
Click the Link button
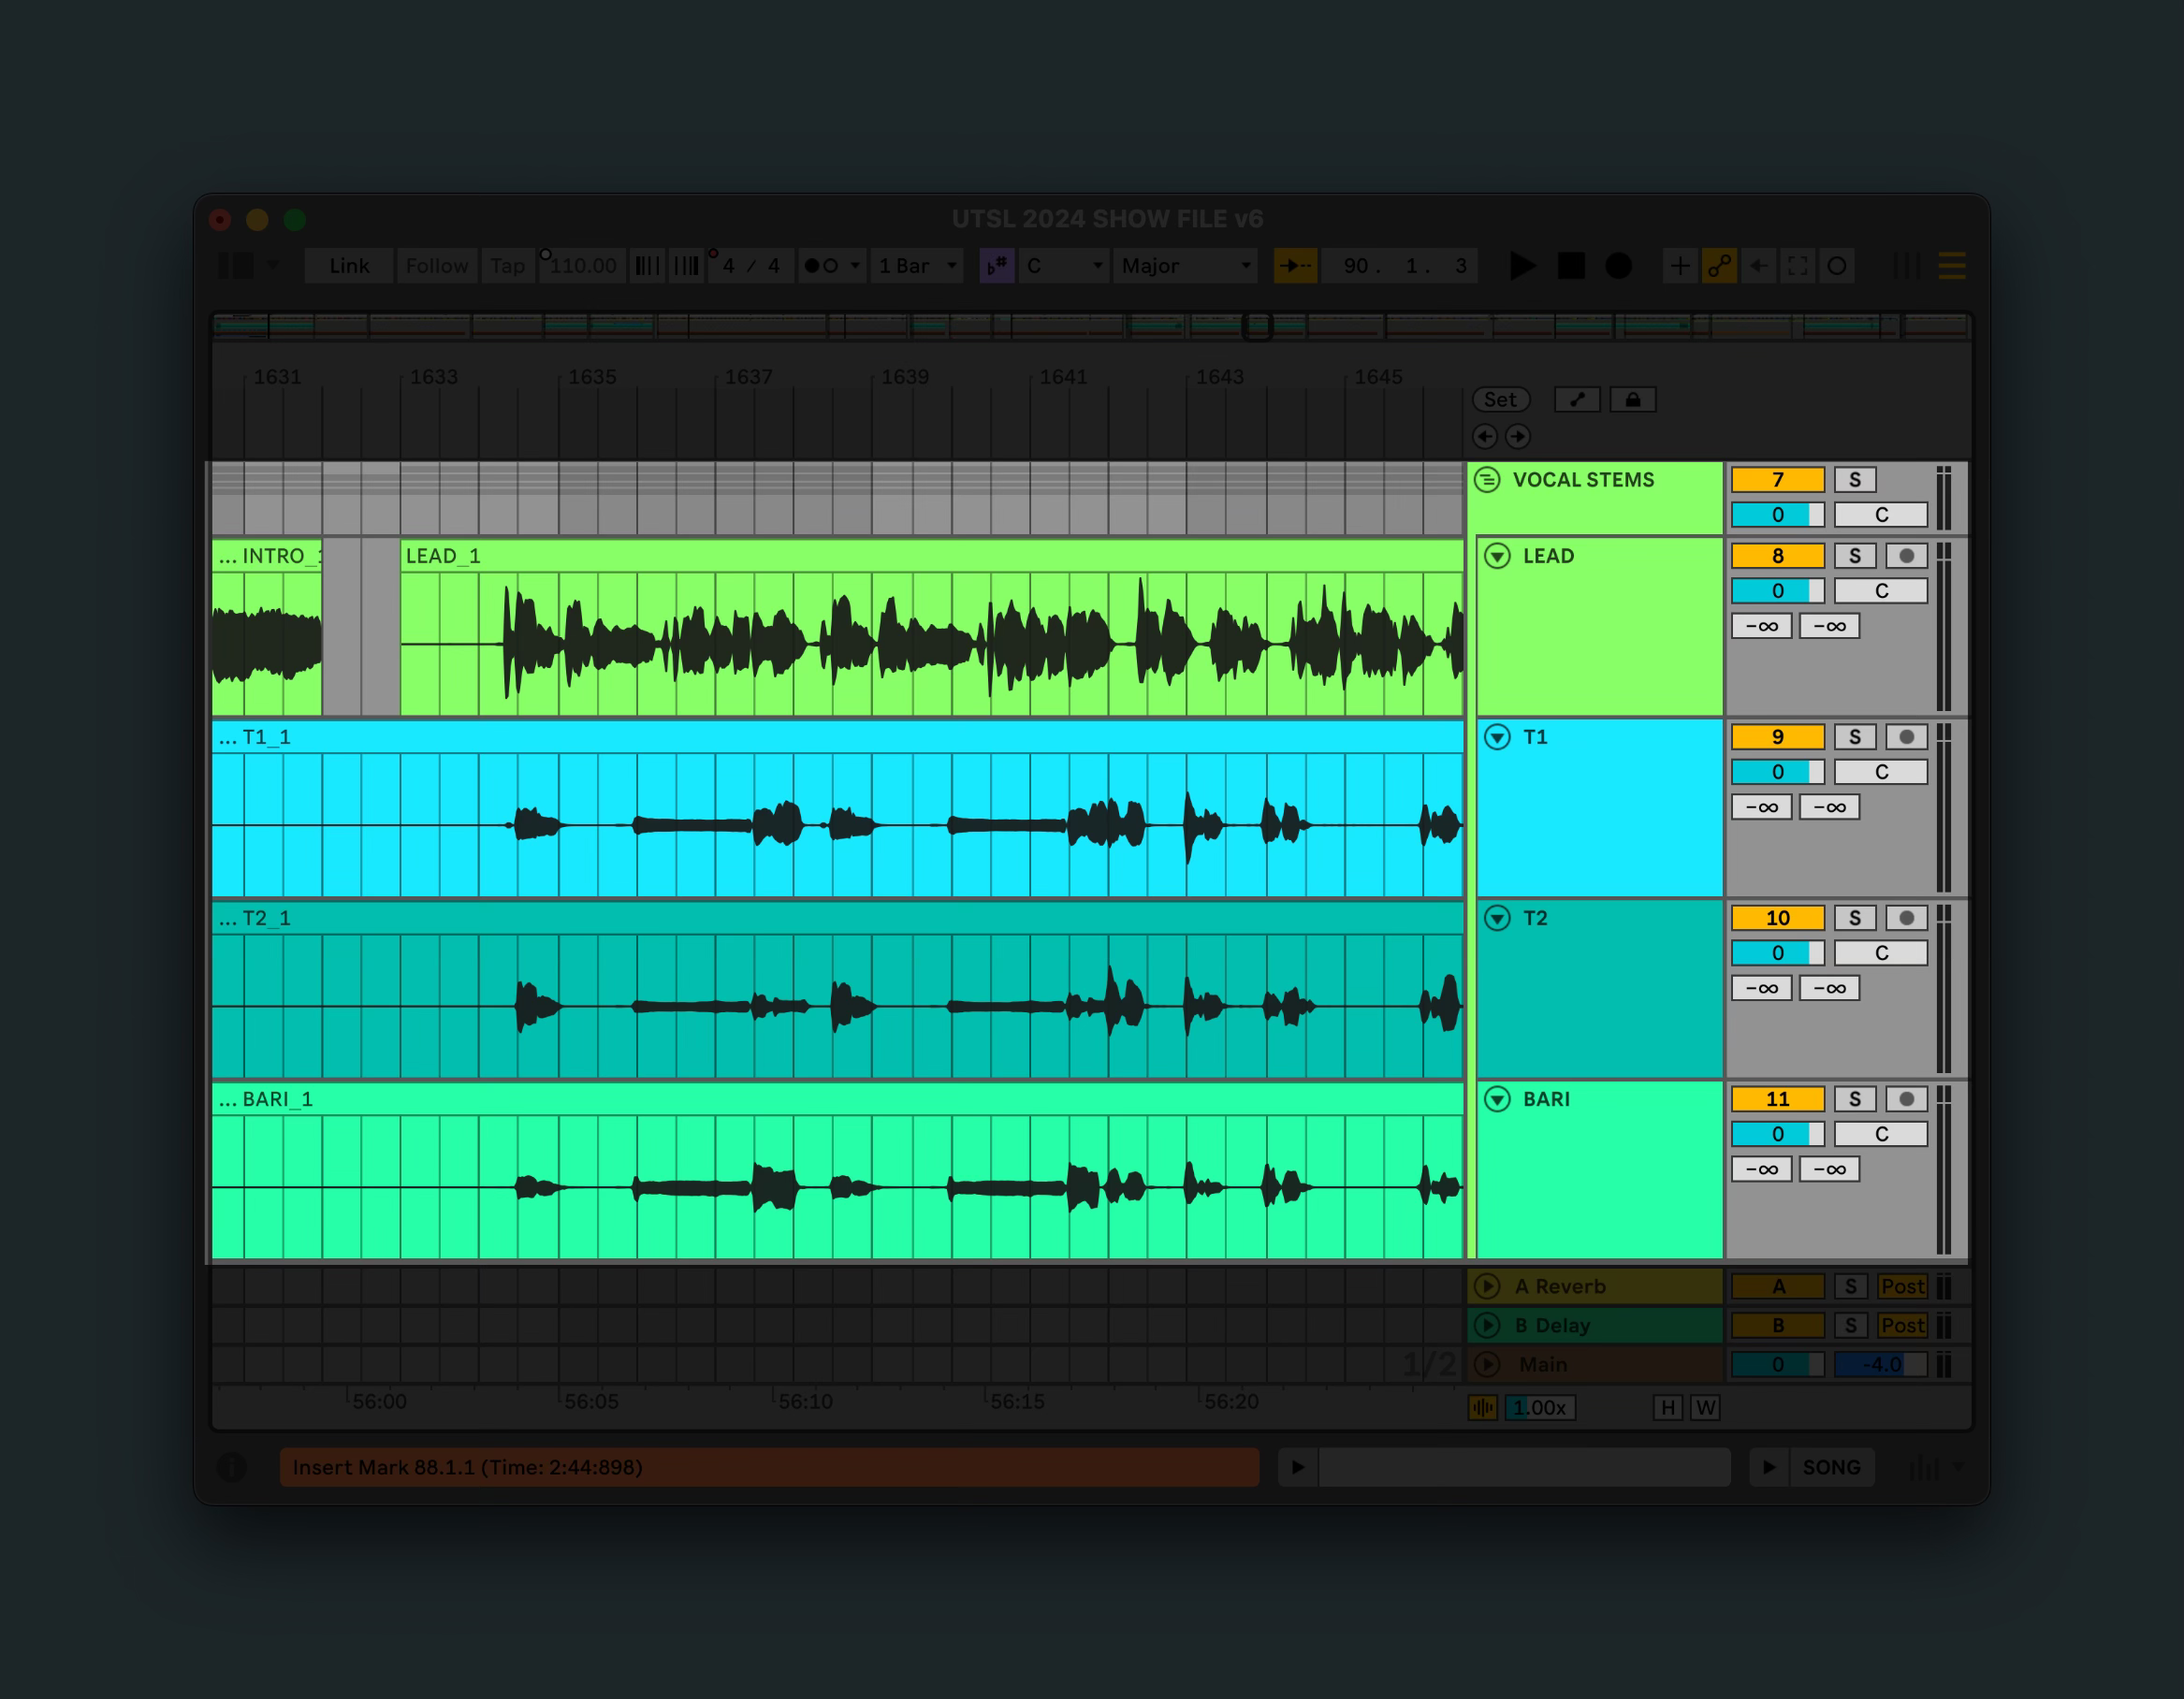tap(349, 266)
